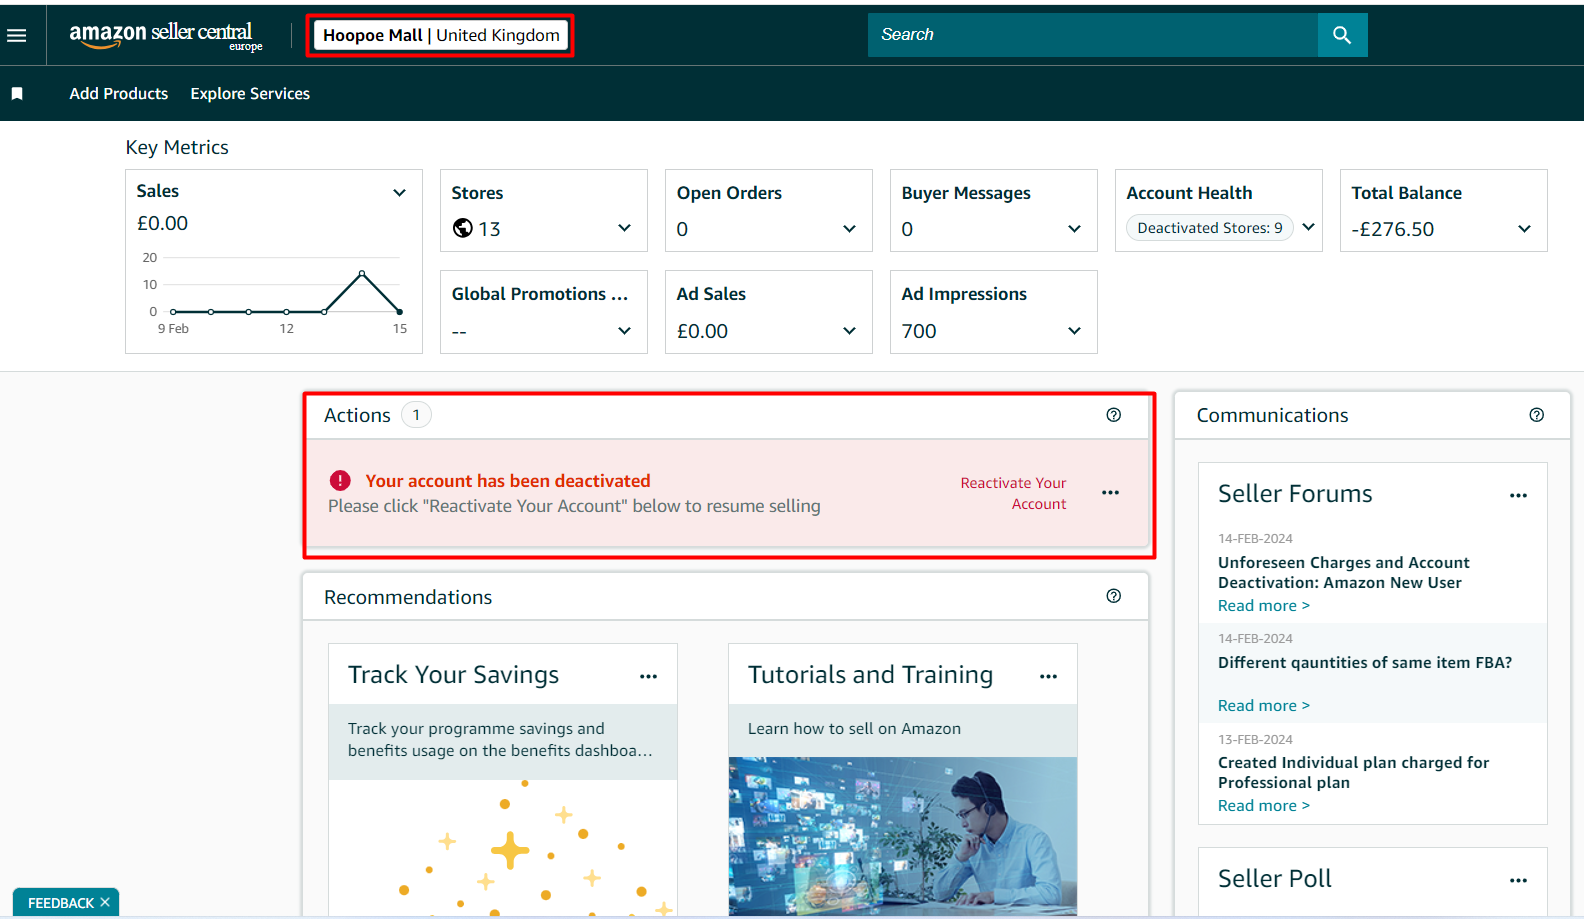Click 'Learn how to sell on Amazon' text
The width and height of the screenshot is (1584, 919).
pos(854,729)
